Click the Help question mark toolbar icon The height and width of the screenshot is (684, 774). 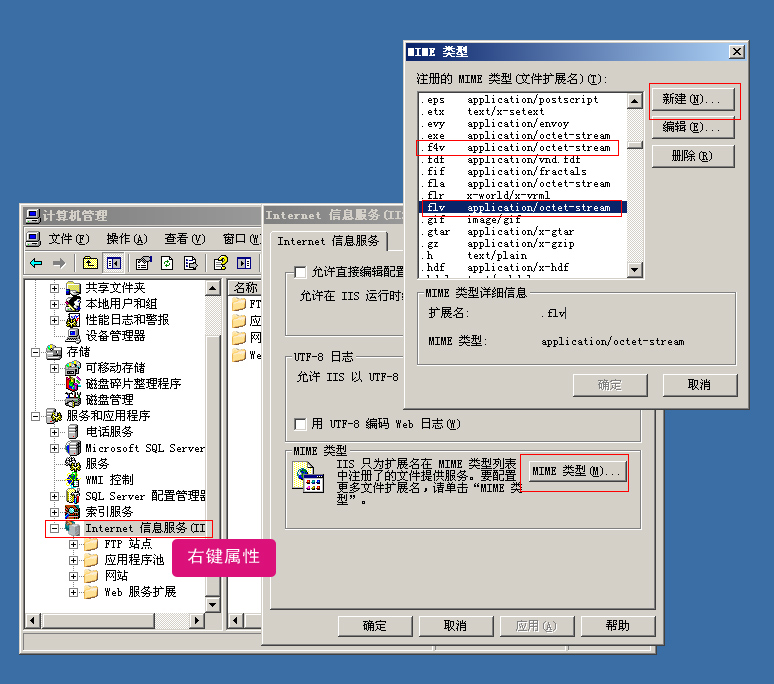click(220, 263)
